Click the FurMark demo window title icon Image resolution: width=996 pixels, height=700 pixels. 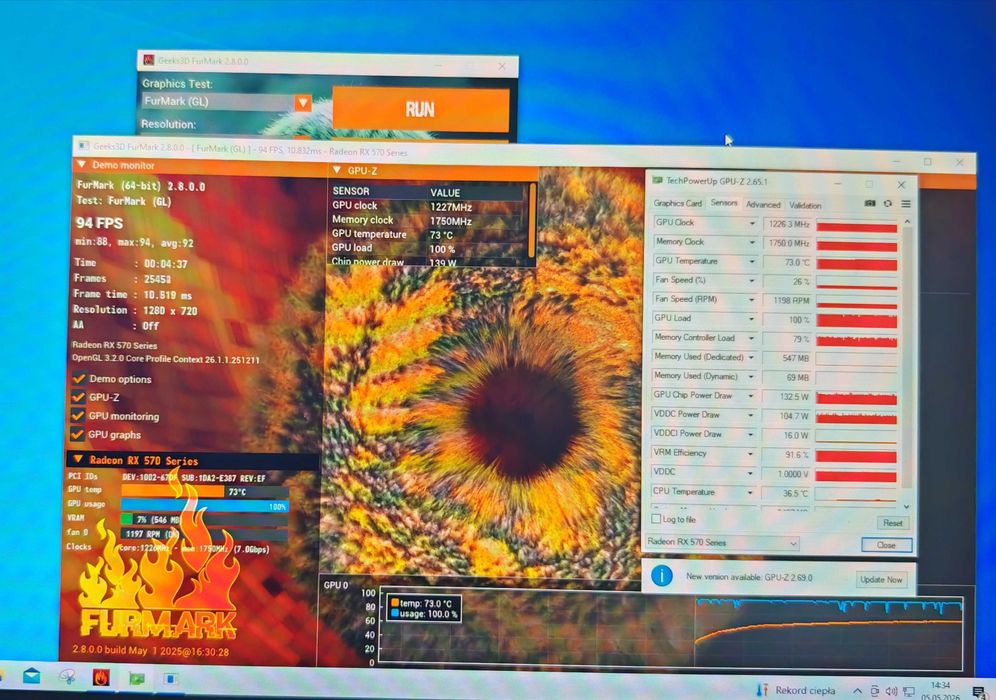coord(83,145)
